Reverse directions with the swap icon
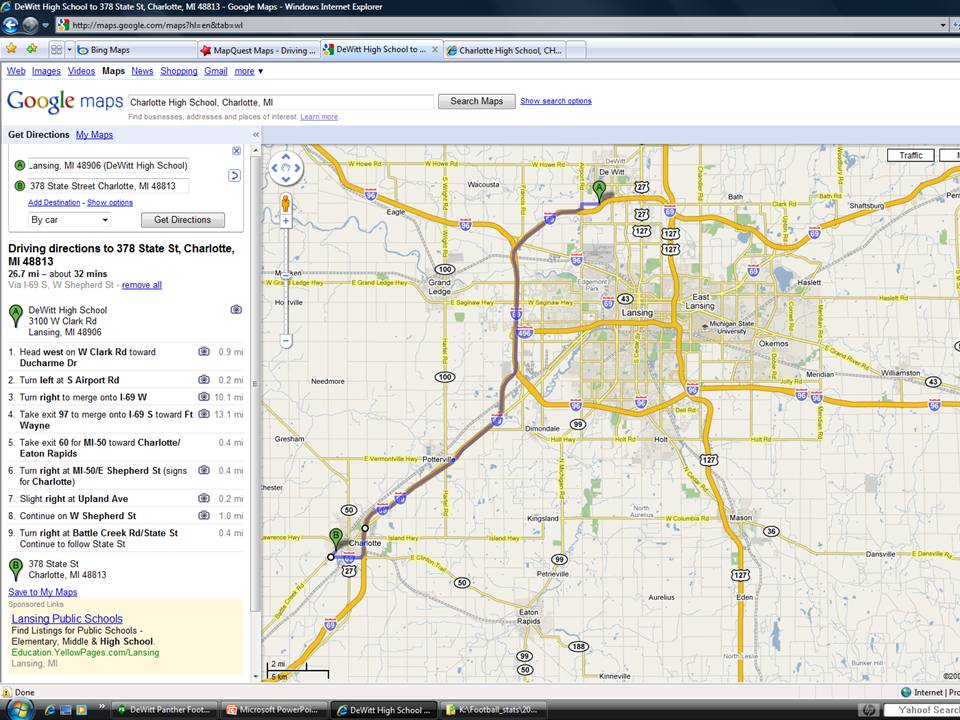 pyautogui.click(x=234, y=176)
